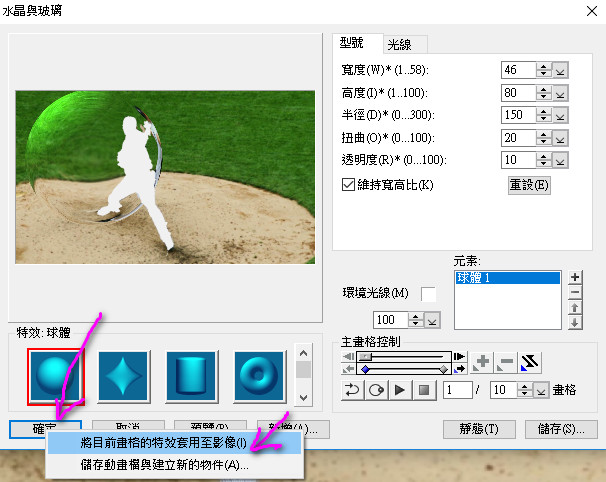Open 高度(I) slider dropdown arrow
Image resolution: width=606 pixels, height=482 pixels.
click(560, 93)
